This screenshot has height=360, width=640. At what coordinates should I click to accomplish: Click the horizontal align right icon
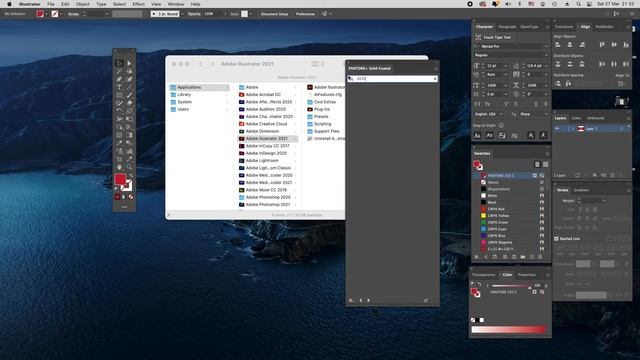pyautogui.click(x=582, y=44)
